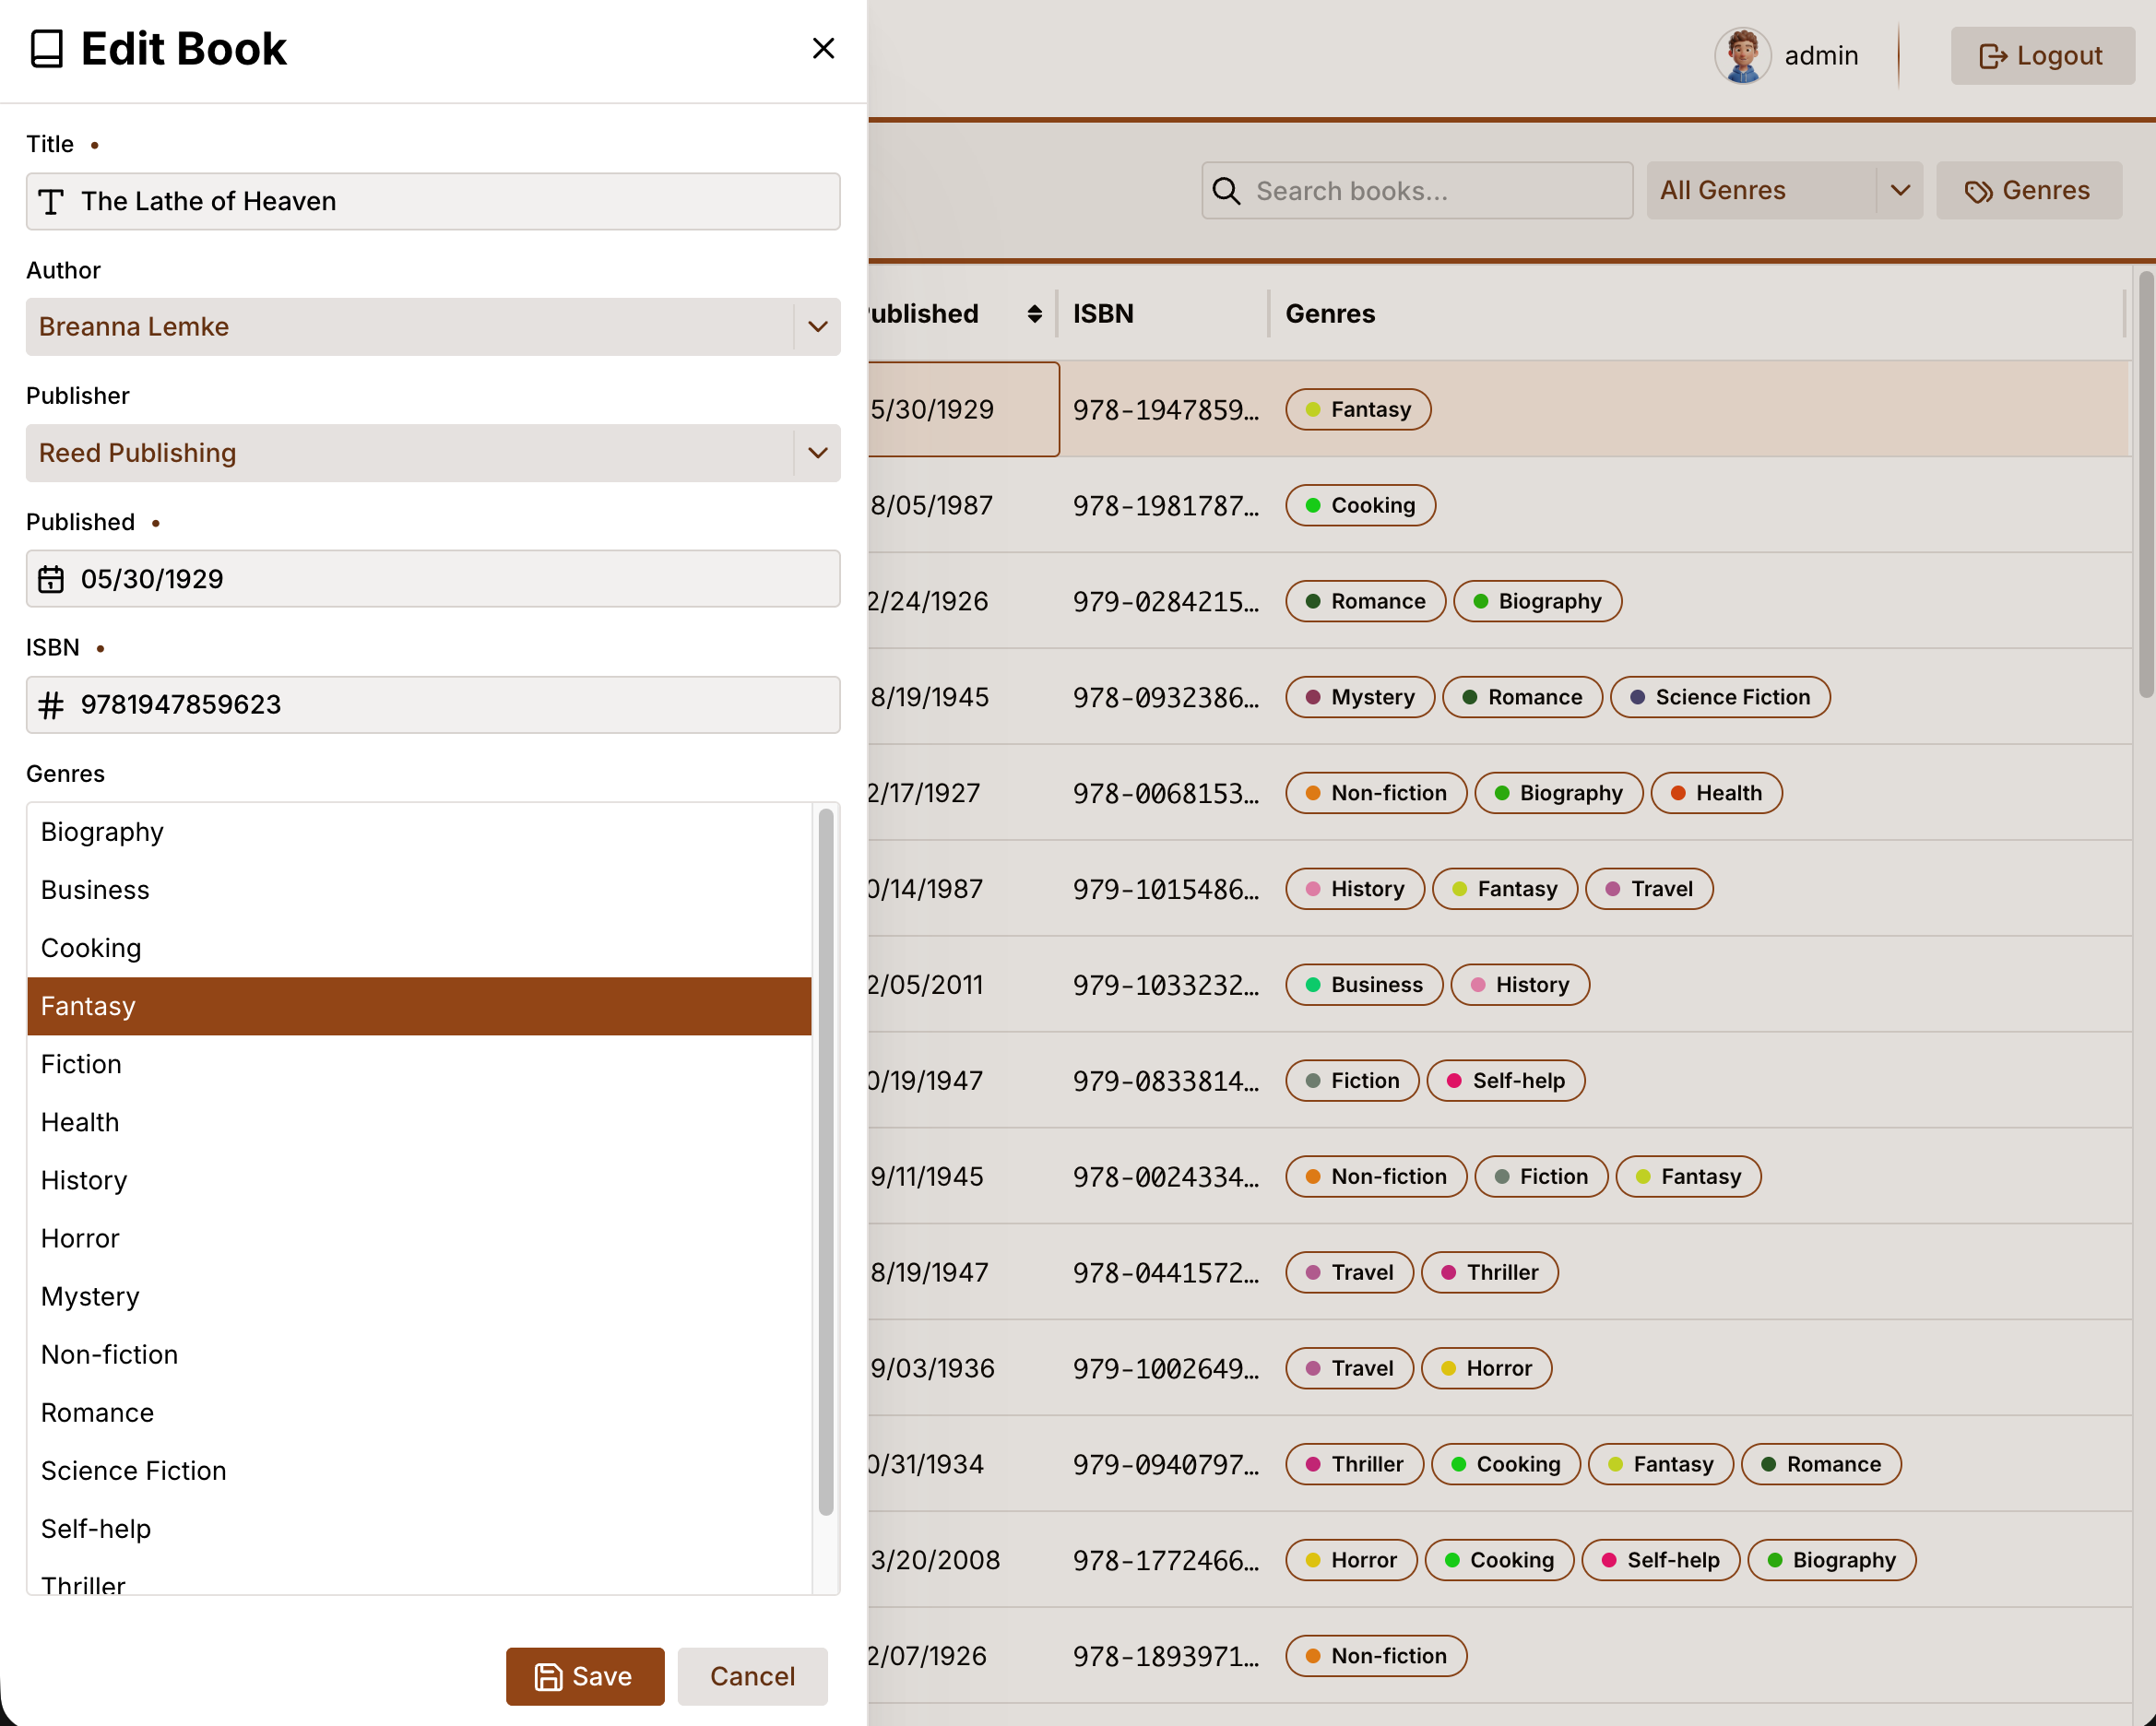Click the search magnifier icon
Image resolution: width=2156 pixels, height=1726 pixels.
coord(1226,191)
